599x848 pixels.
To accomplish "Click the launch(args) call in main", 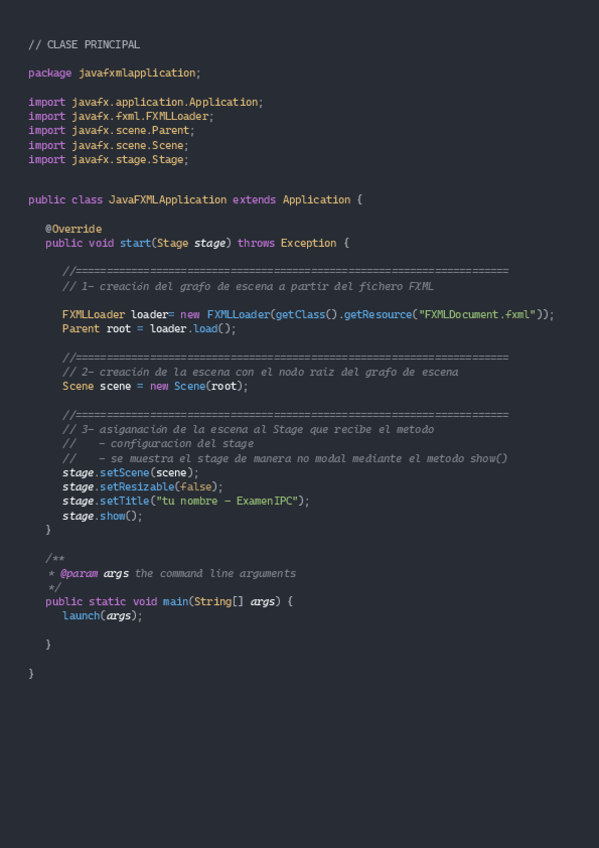I will 100,616.
